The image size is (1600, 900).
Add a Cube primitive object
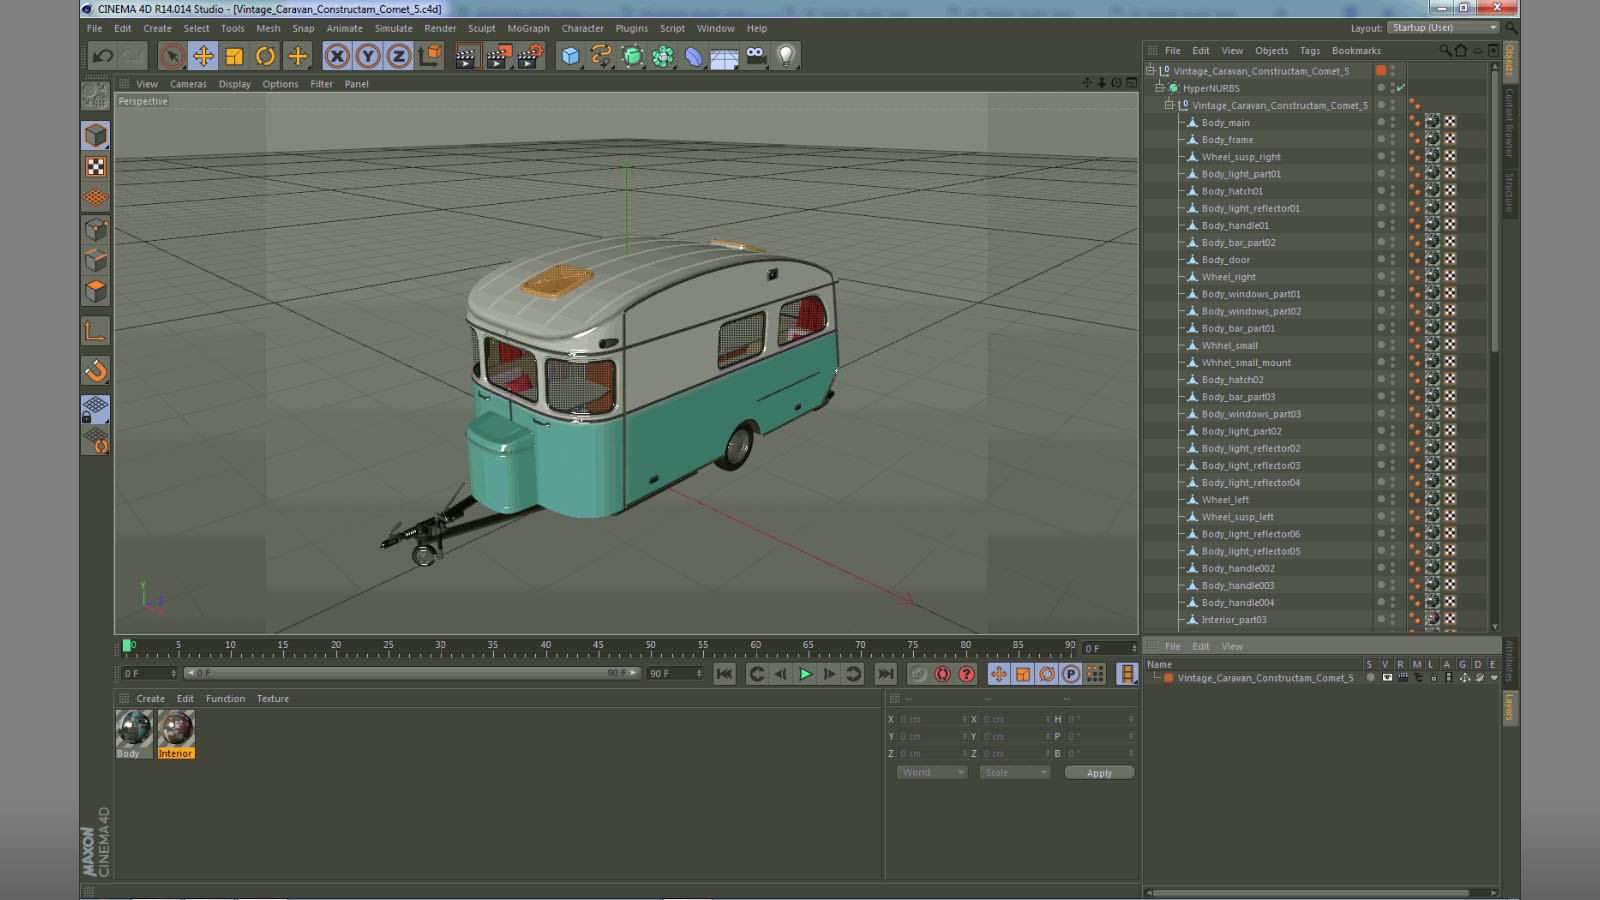(x=570, y=56)
